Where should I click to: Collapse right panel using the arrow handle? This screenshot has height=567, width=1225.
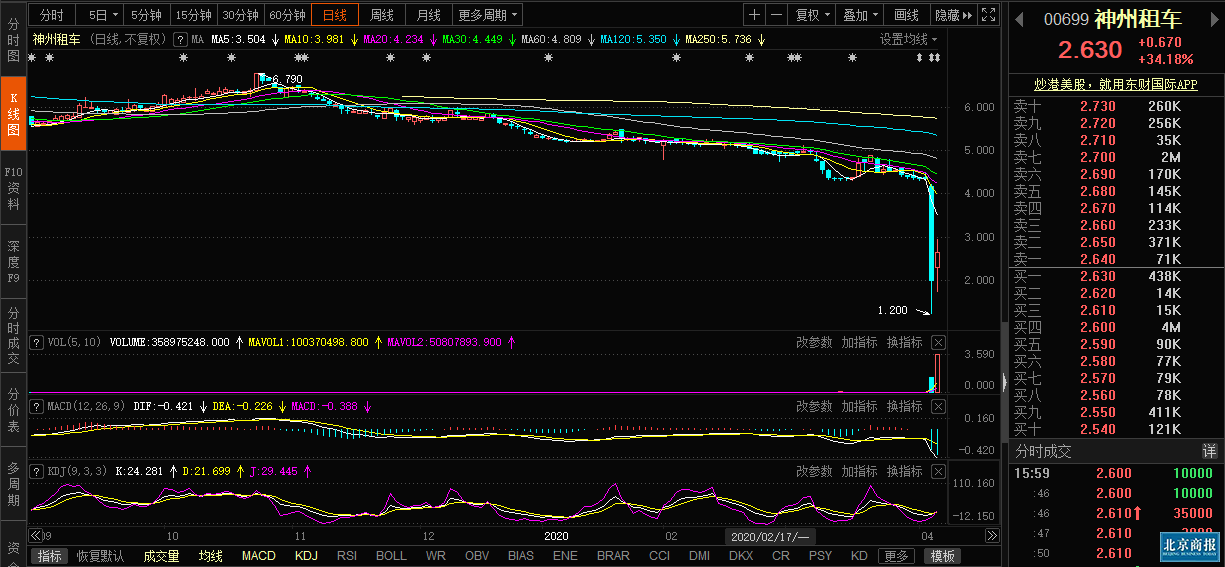coord(1005,382)
